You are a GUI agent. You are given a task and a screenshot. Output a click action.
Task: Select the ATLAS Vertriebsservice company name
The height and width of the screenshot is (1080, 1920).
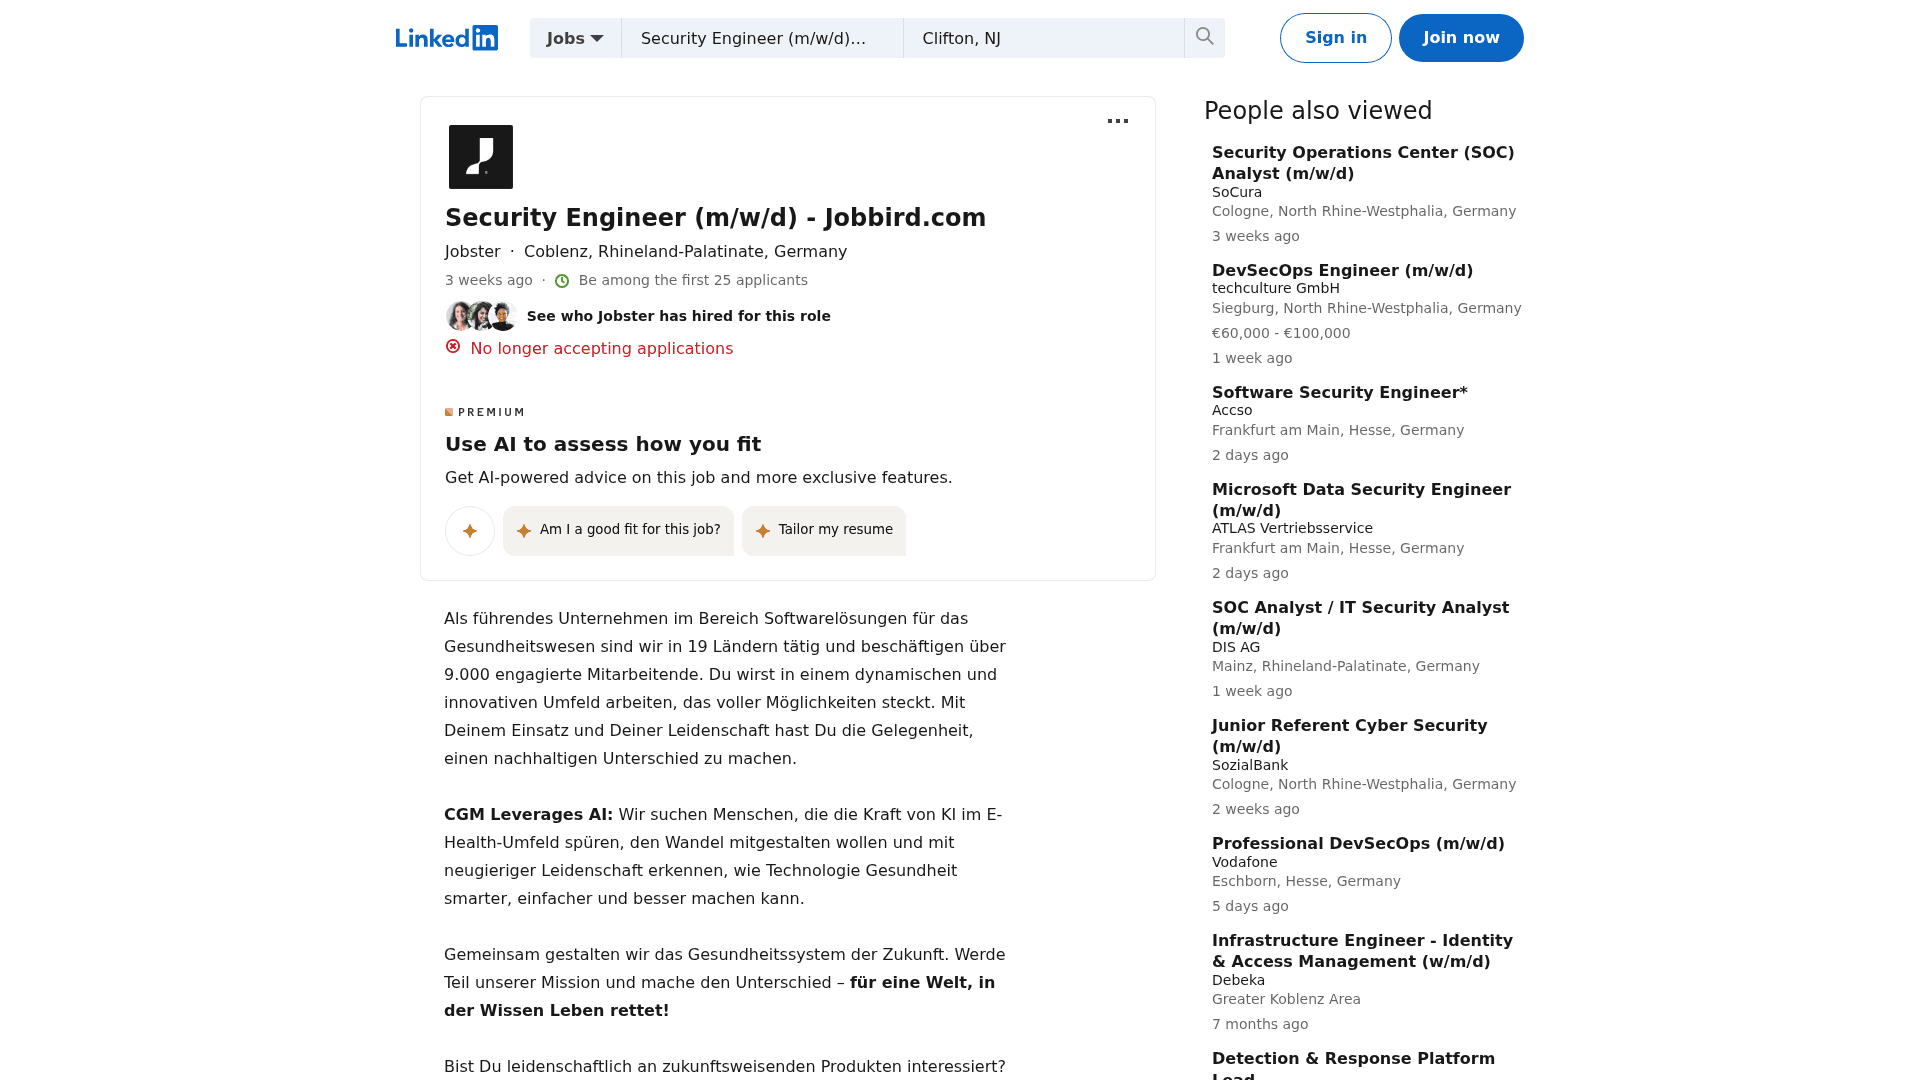(x=1292, y=528)
